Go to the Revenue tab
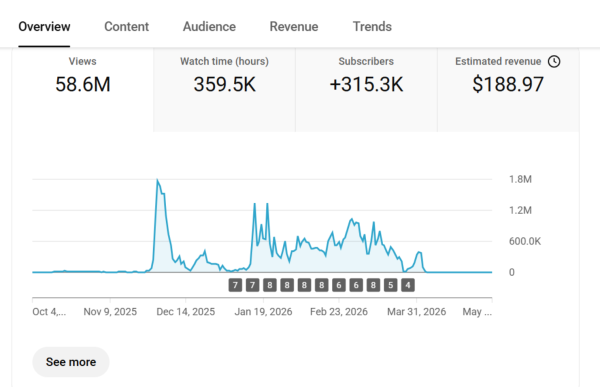The height and width of the screenshot is (387, 600). click(x=293, y=27)
